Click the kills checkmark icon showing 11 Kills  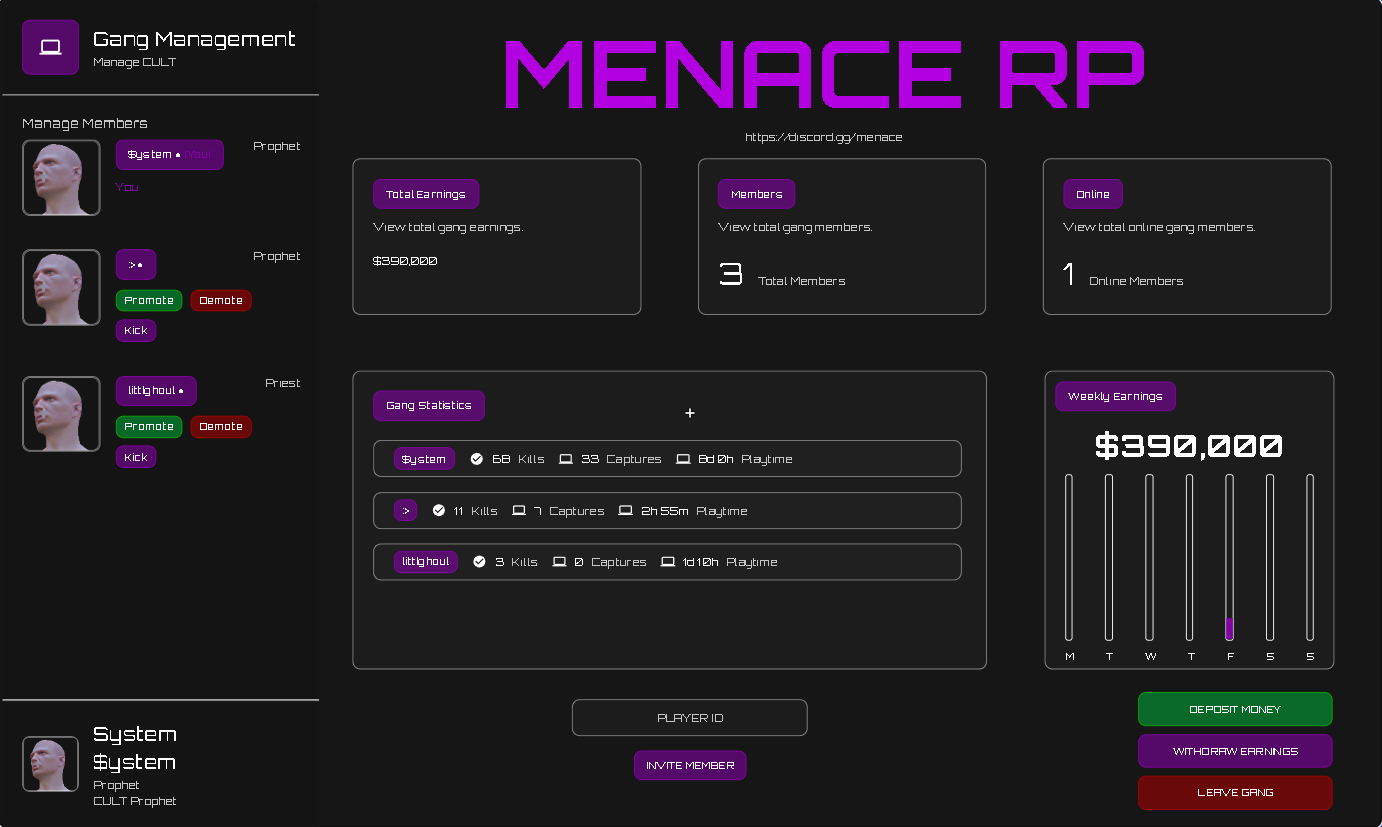coord(438,511)
